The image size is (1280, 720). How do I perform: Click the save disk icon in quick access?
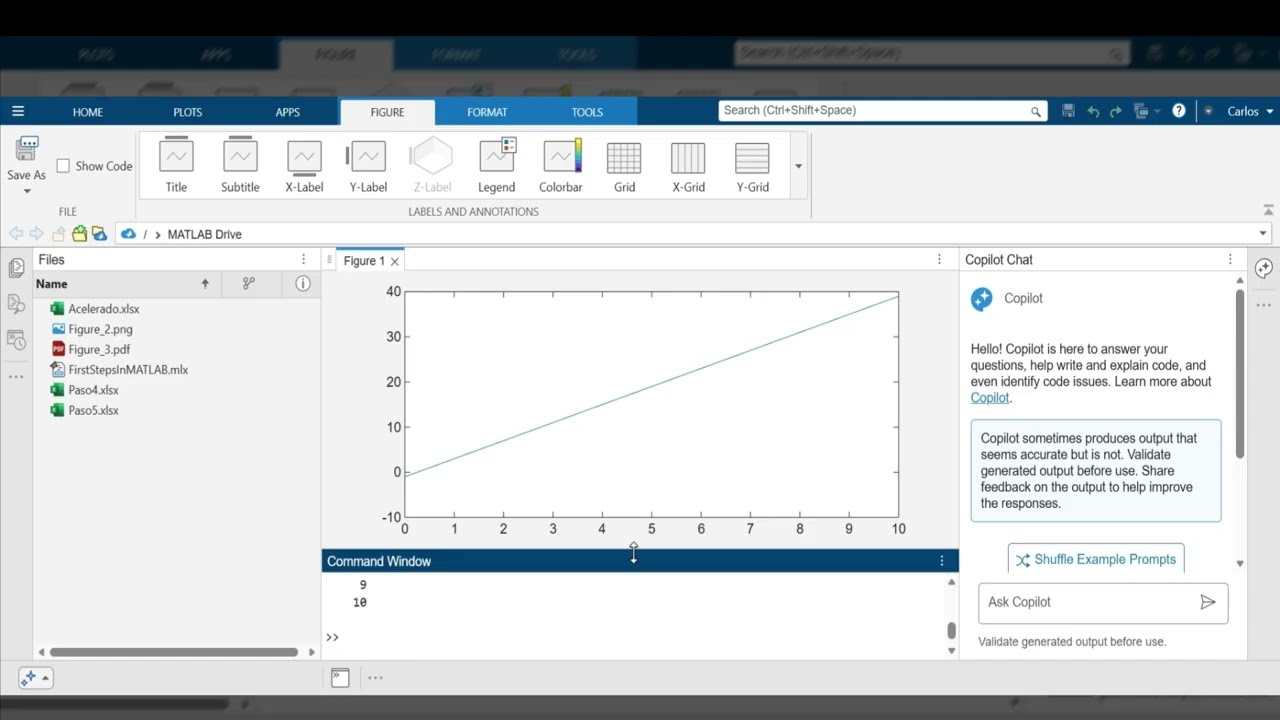pos(1068,111)
